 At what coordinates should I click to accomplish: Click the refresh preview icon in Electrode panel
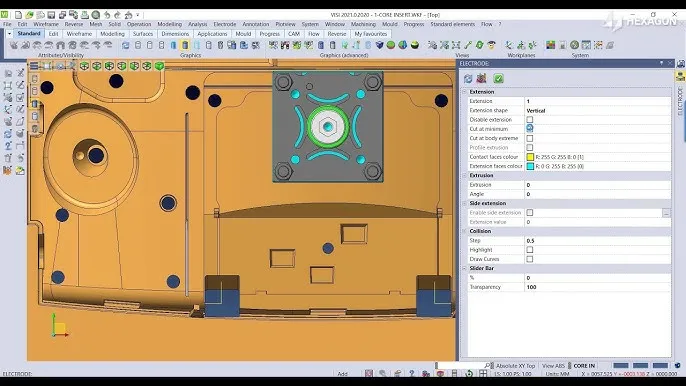click(468, 78)
